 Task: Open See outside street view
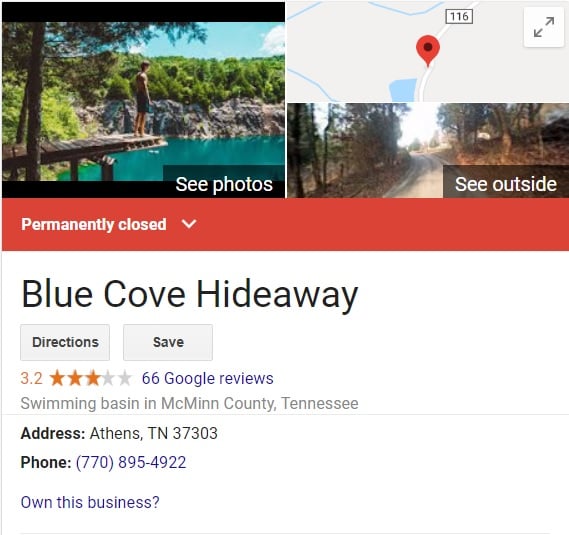pyautogui.click(x=505, y=184)
